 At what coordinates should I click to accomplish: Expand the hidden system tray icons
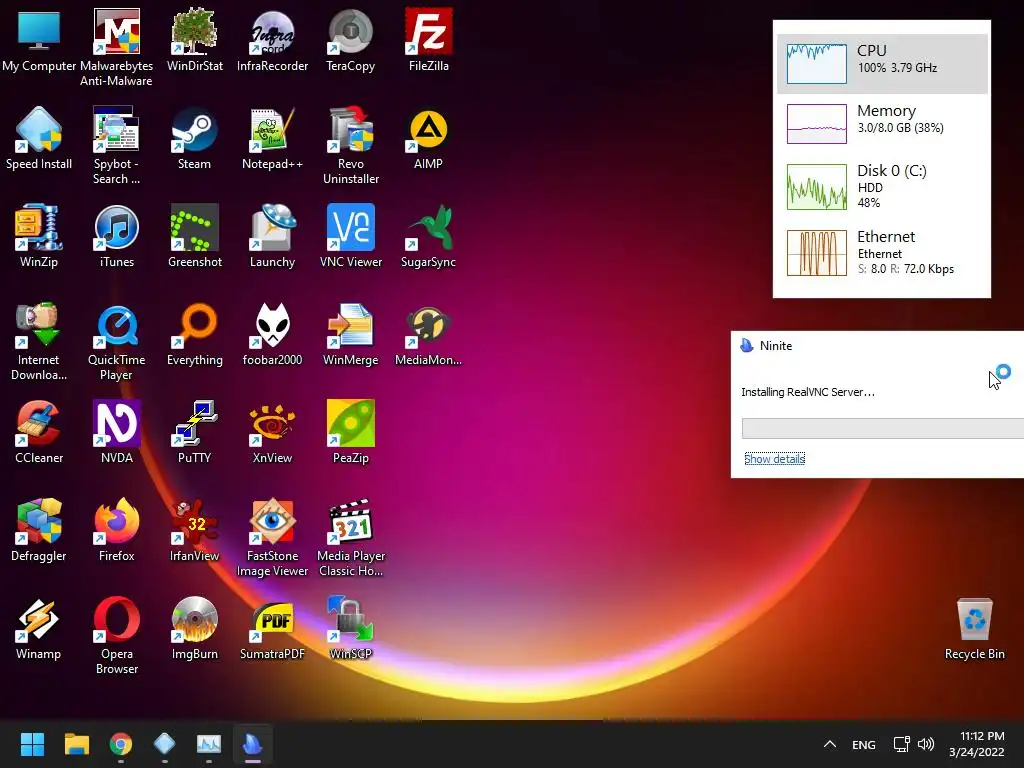pyautogui.click(x=830, y=744)
